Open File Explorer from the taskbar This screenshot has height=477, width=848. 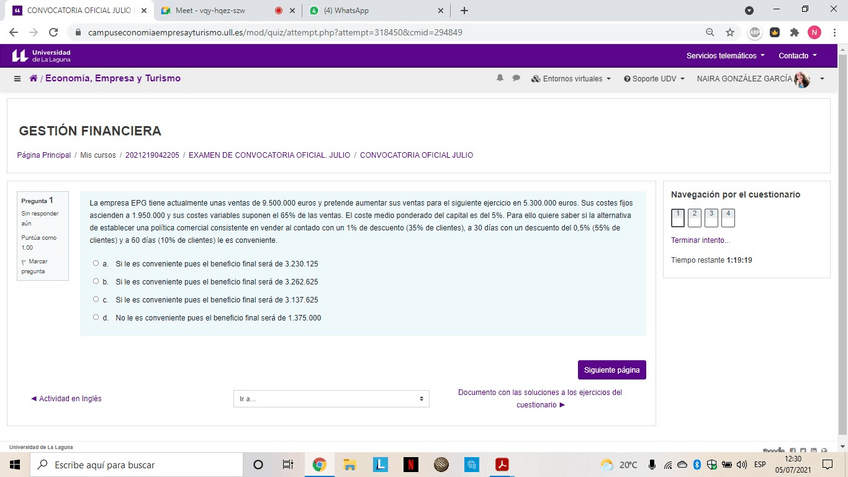350,465
